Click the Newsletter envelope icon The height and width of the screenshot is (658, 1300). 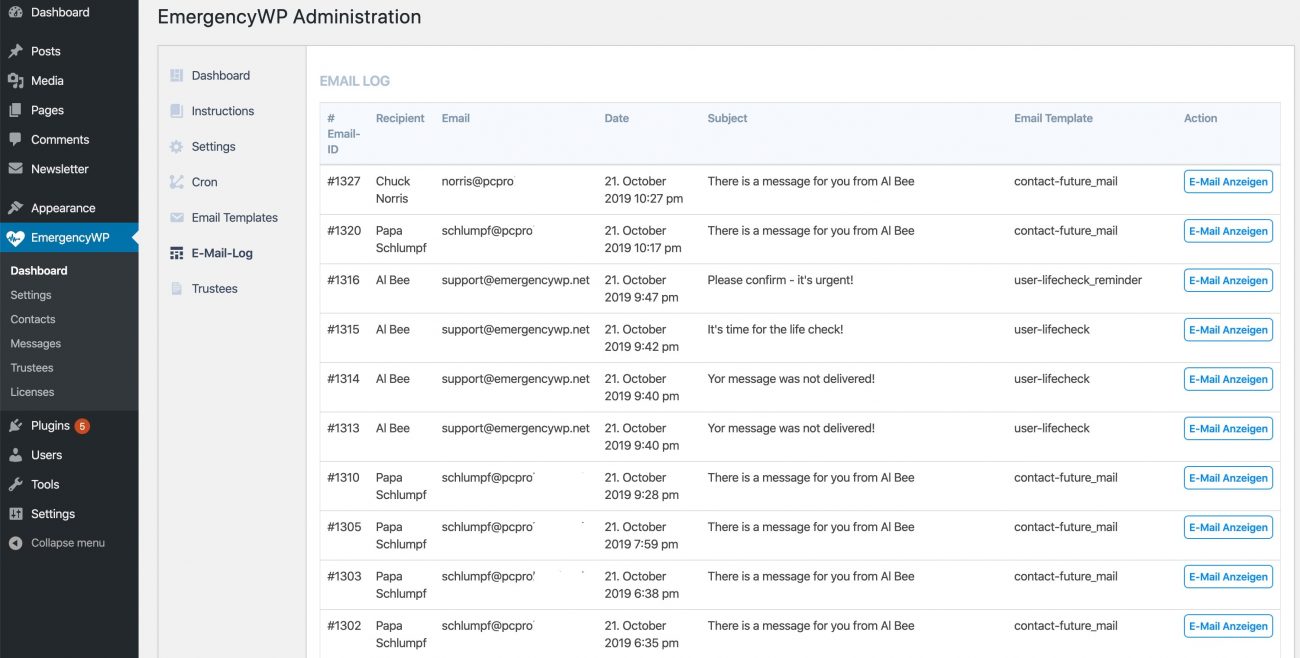tap(15, 169)
